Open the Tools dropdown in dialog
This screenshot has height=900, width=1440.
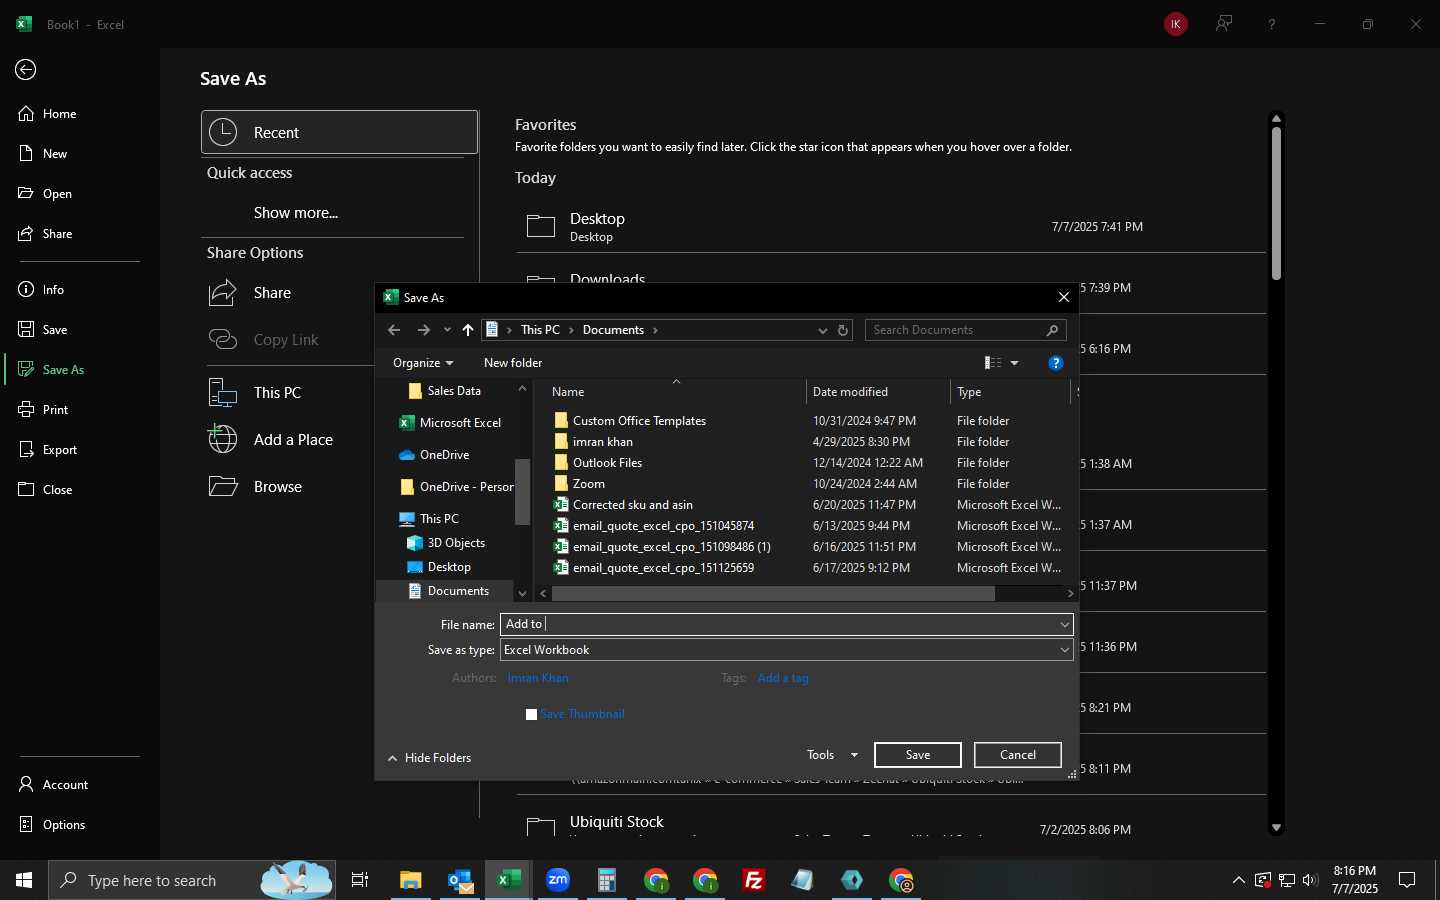pos(832,755)
